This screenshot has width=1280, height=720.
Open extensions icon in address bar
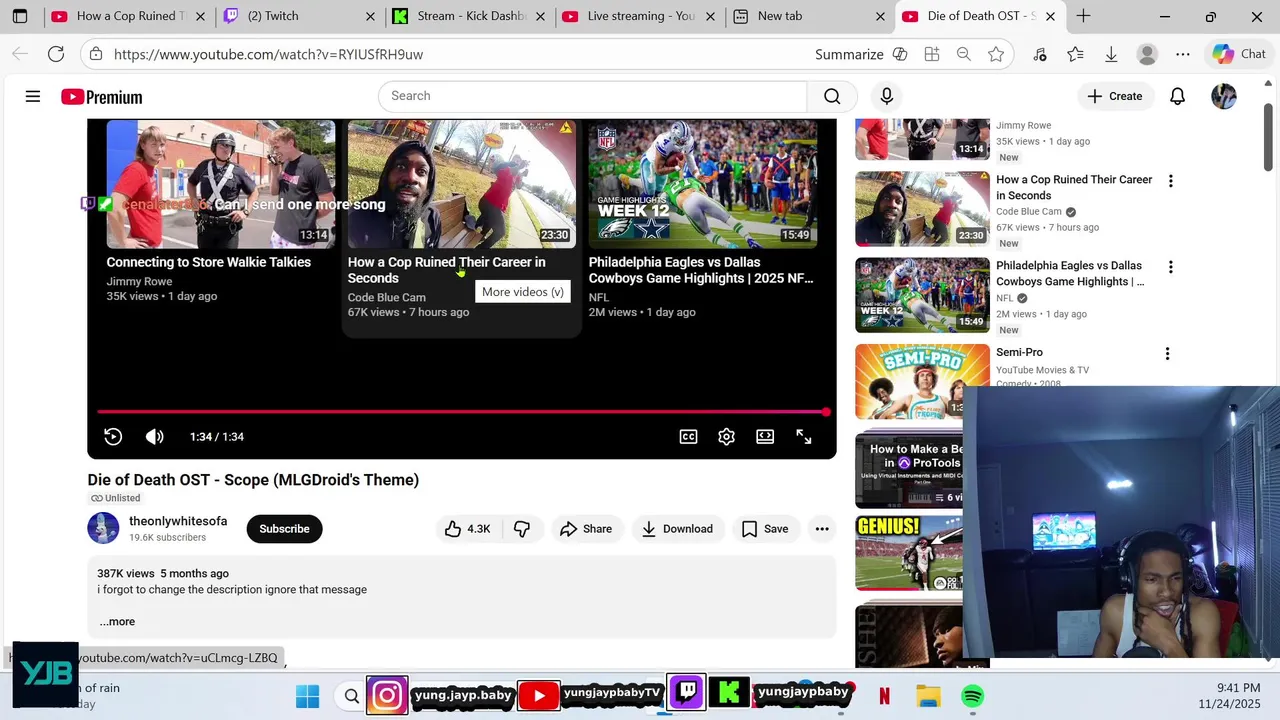(932, 54)
